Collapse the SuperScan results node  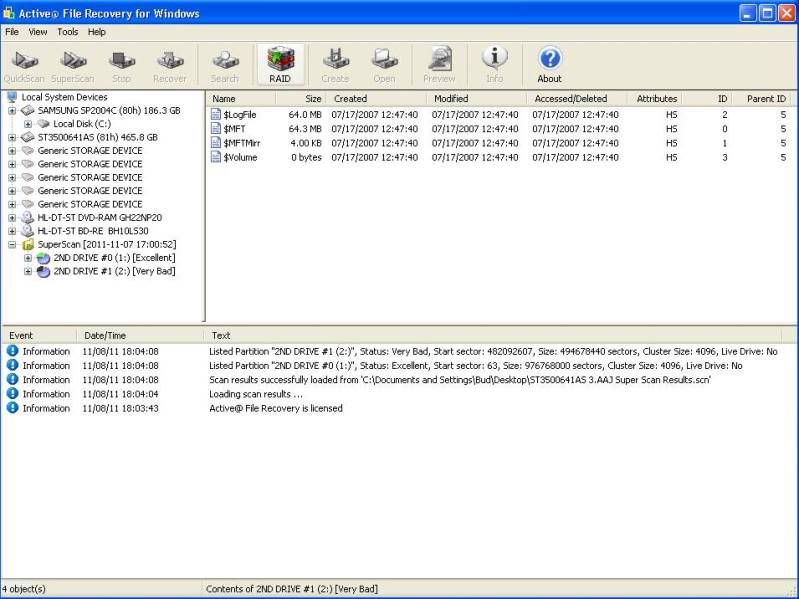[12, 244]
